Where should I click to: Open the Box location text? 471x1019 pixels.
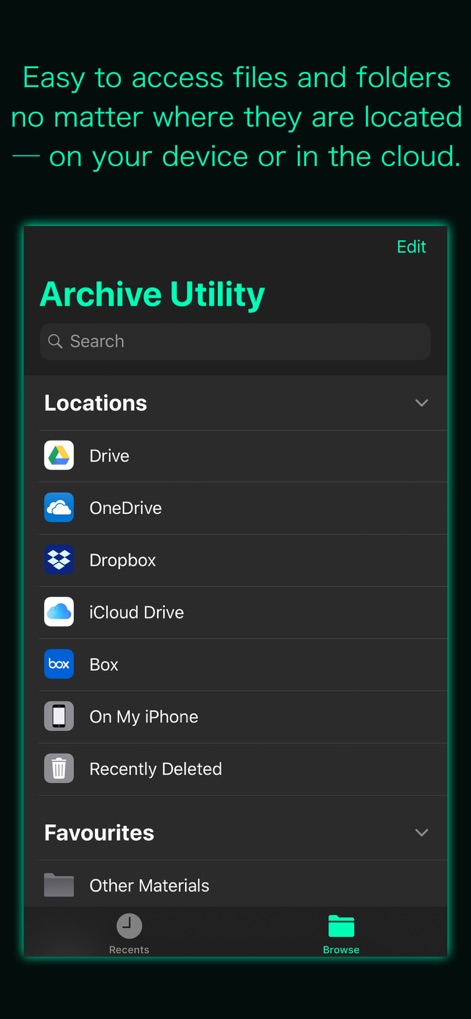tap(104, 664)
